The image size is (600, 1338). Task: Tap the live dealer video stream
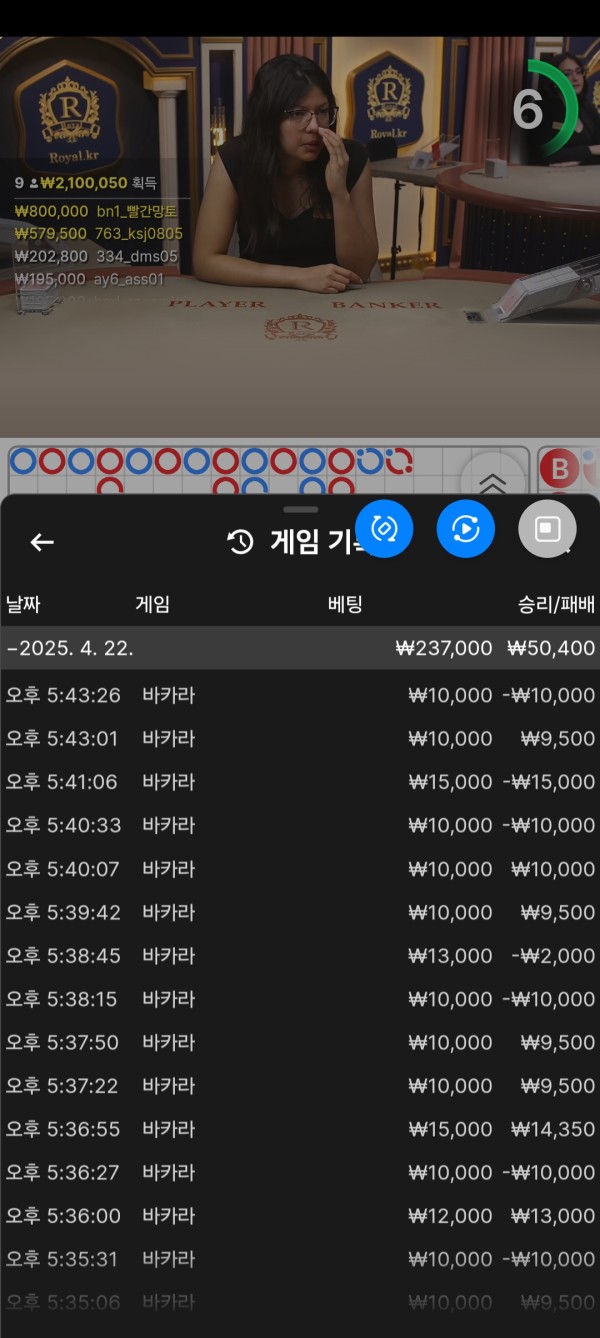tap(300, 237)
